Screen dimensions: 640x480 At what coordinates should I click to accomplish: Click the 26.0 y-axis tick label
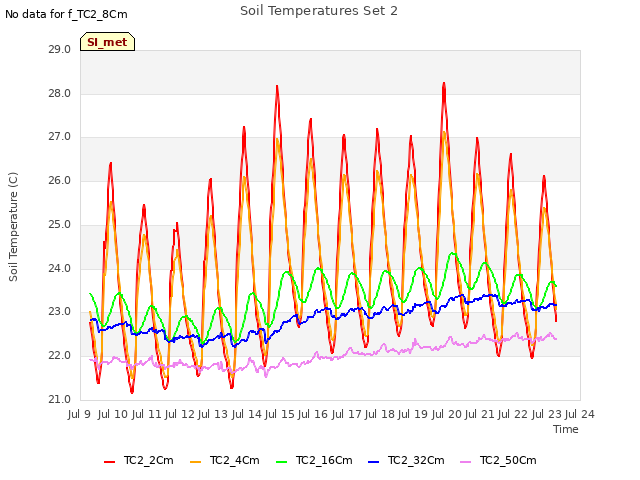tap(60, 180)
